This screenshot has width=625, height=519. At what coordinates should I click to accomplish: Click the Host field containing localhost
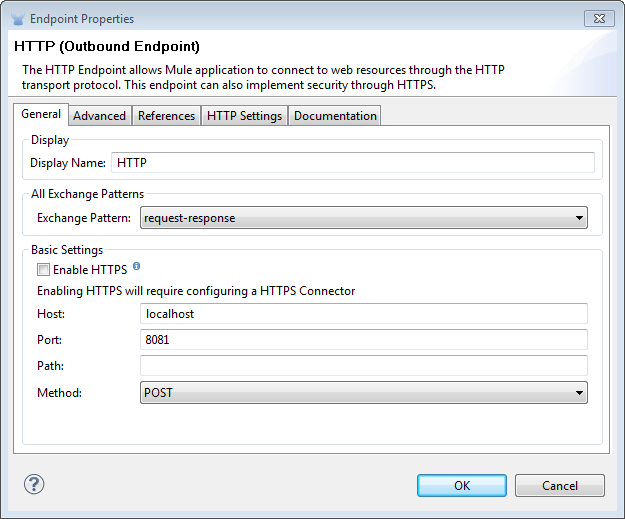364,314
